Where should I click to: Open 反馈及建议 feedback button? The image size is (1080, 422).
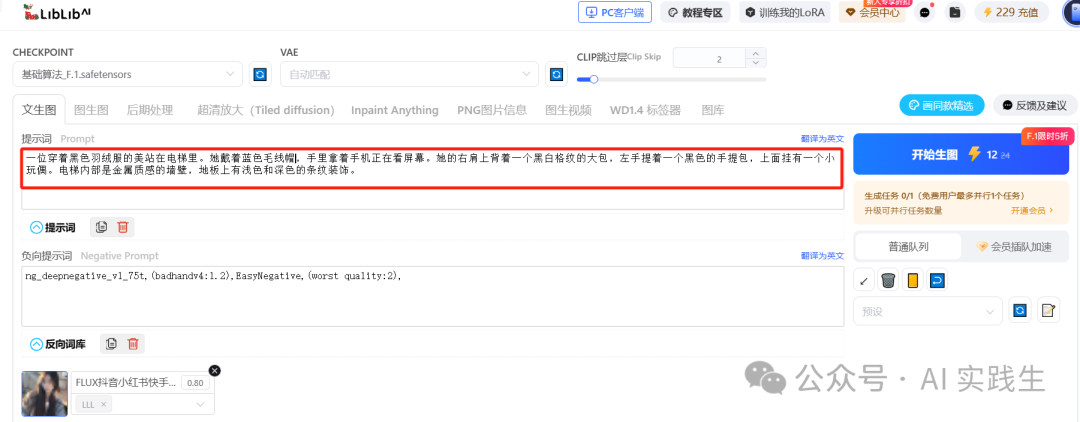1035,105
